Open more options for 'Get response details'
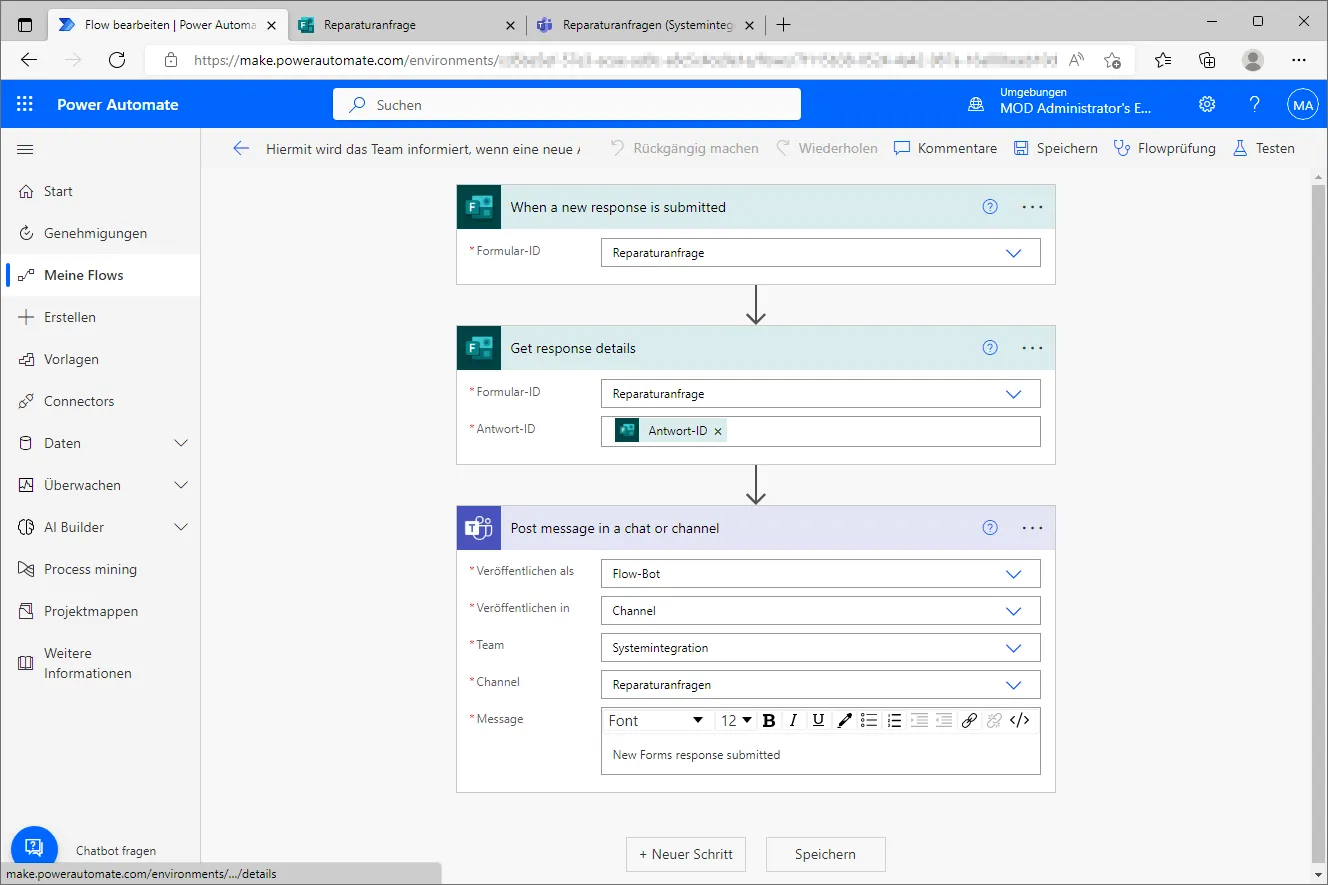The image size is (1328, 885). pos(1032,348)
